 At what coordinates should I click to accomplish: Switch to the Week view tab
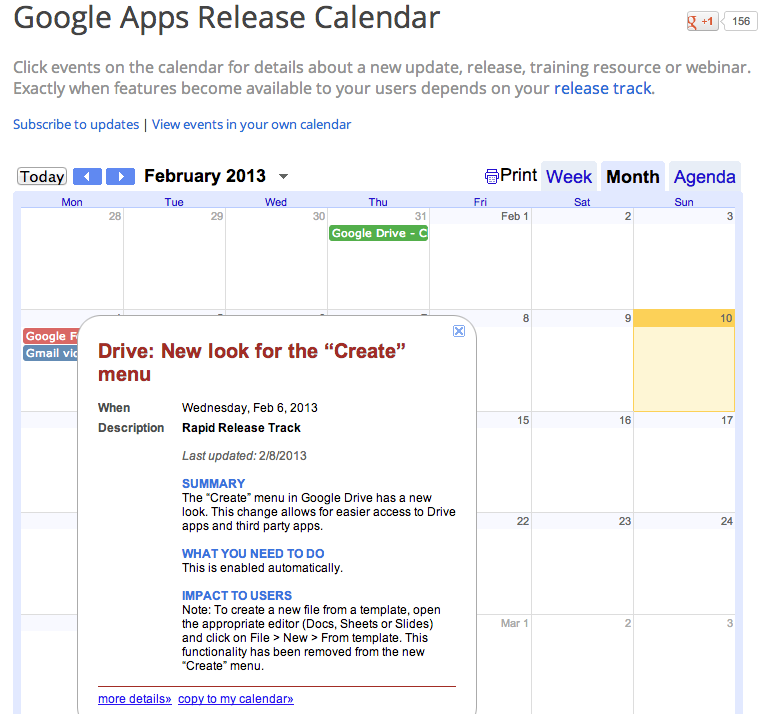569,177
